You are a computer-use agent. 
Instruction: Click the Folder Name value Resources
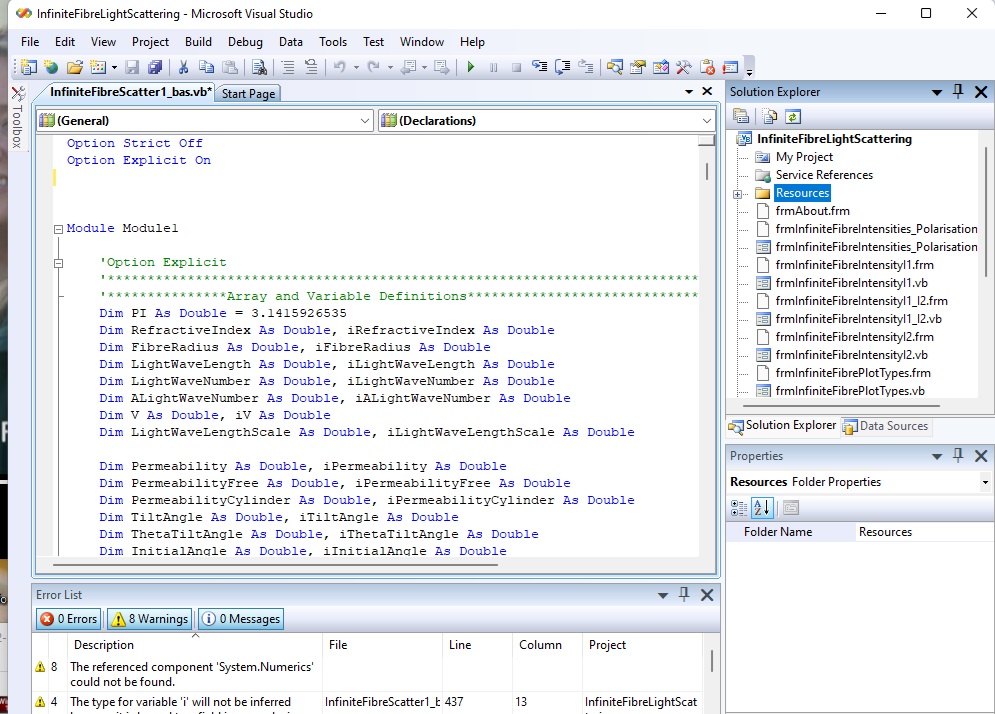(x=885, y=532)
